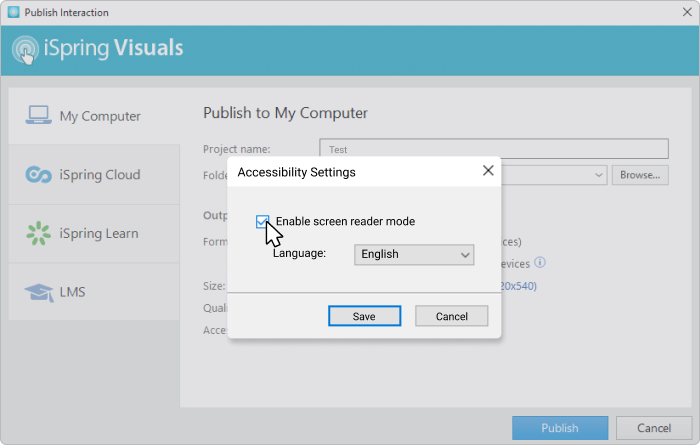Click the Enable screen reader mode label

345,221
